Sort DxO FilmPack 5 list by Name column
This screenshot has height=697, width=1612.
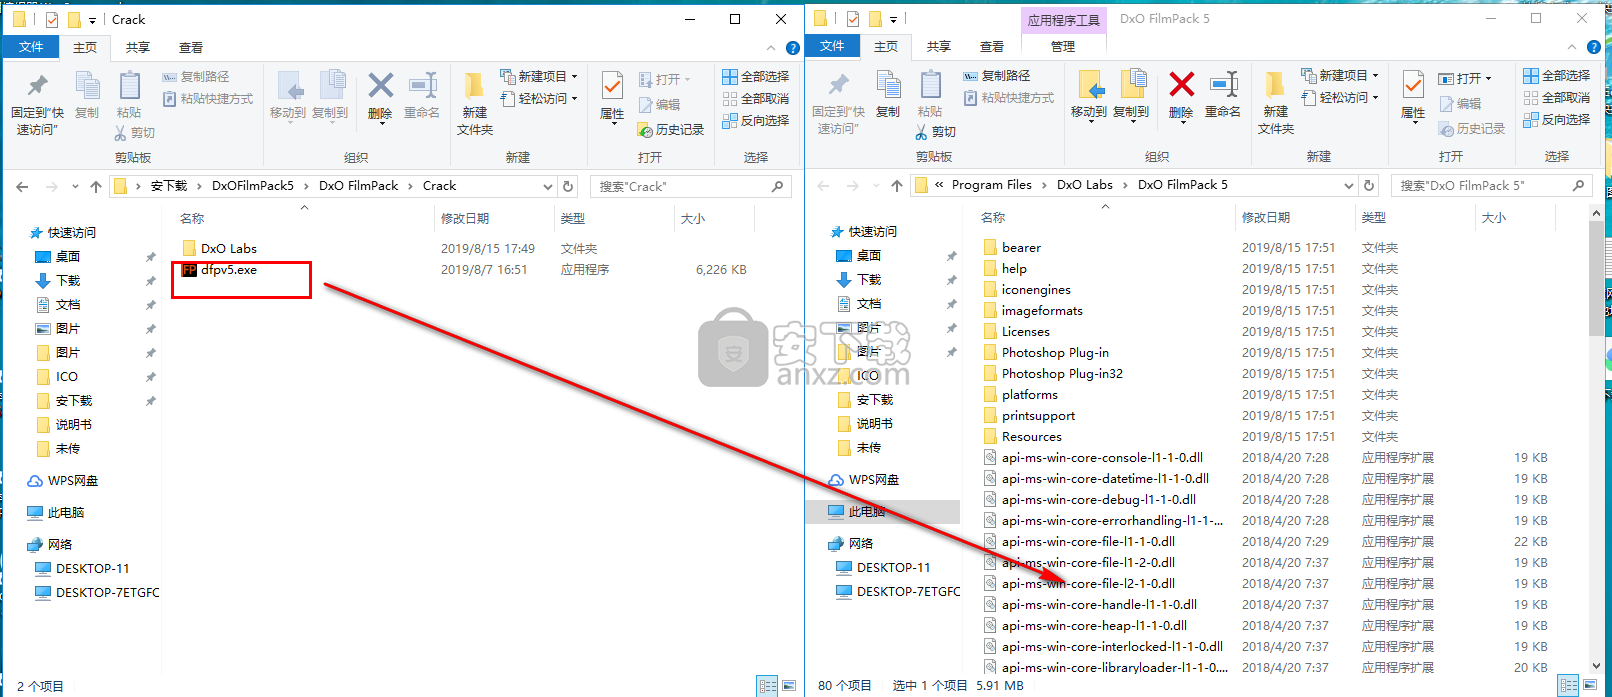coord(993,217)
